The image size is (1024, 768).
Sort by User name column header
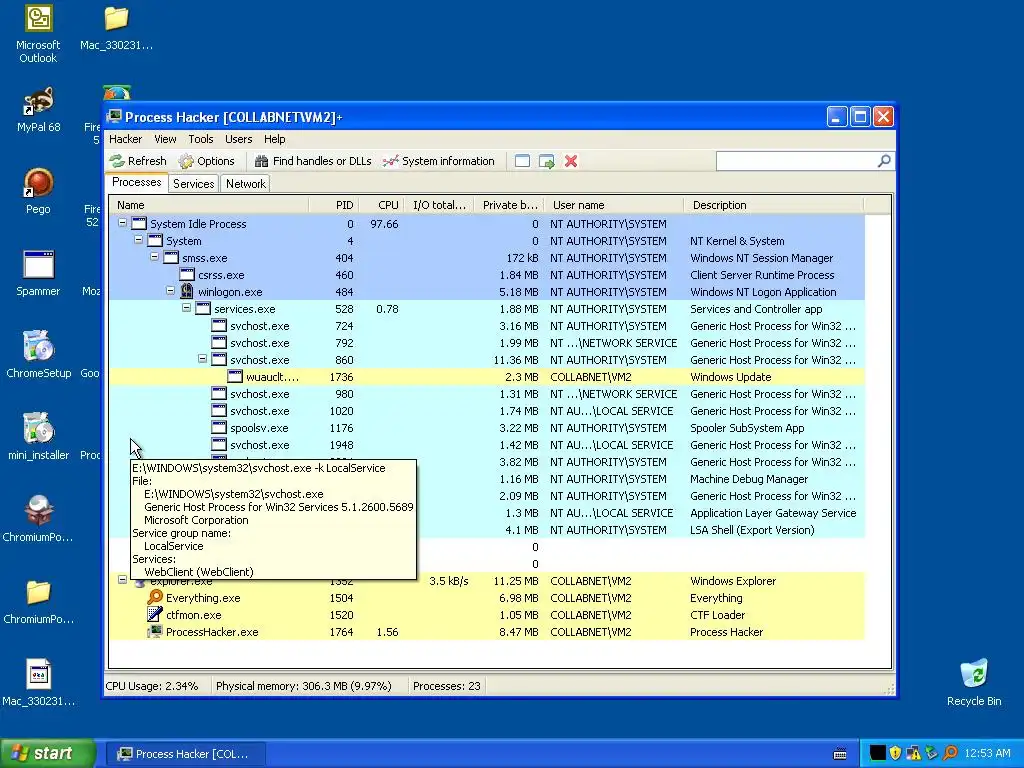coord(614,205)
